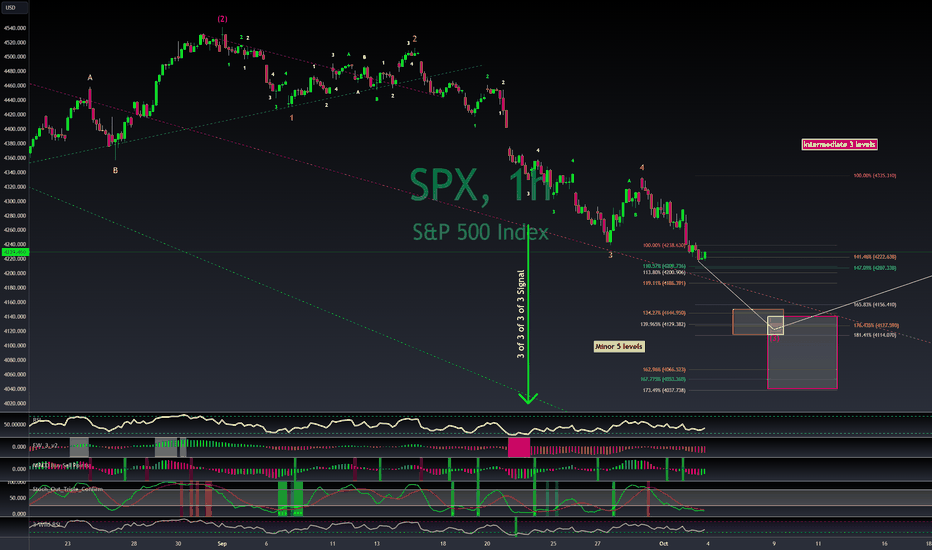932x550 pixels.
Task: Click Fibonacci level 139.965% (4129.382)
Action: (663, 325)
